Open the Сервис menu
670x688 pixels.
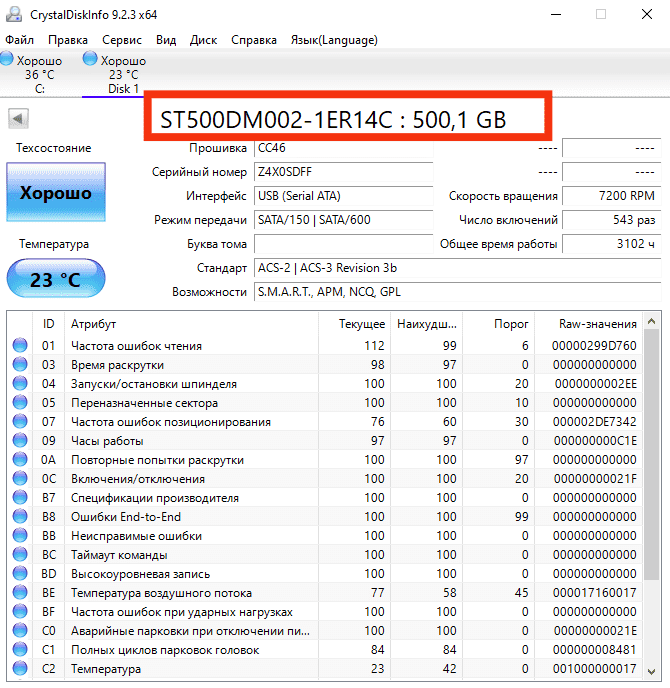pos(122,40)
